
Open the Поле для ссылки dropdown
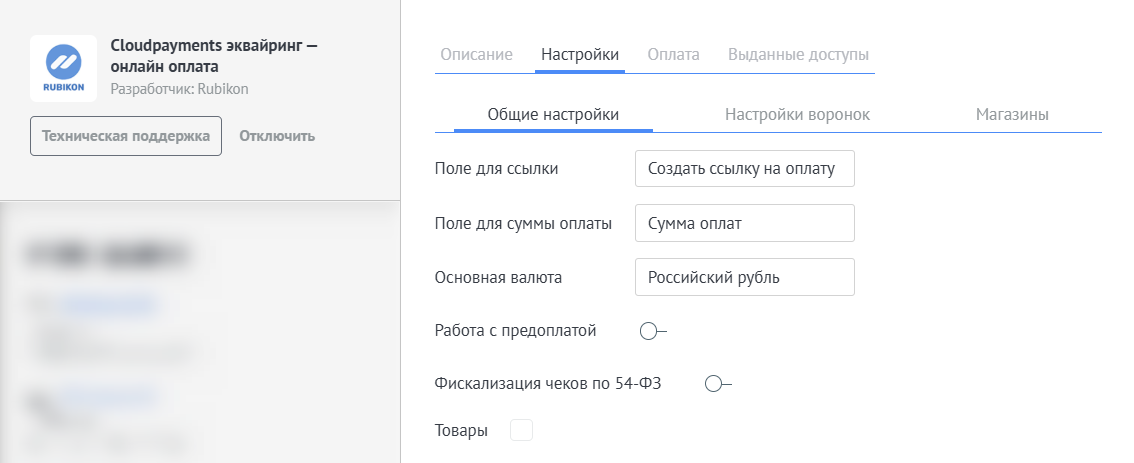click(745, 169)
